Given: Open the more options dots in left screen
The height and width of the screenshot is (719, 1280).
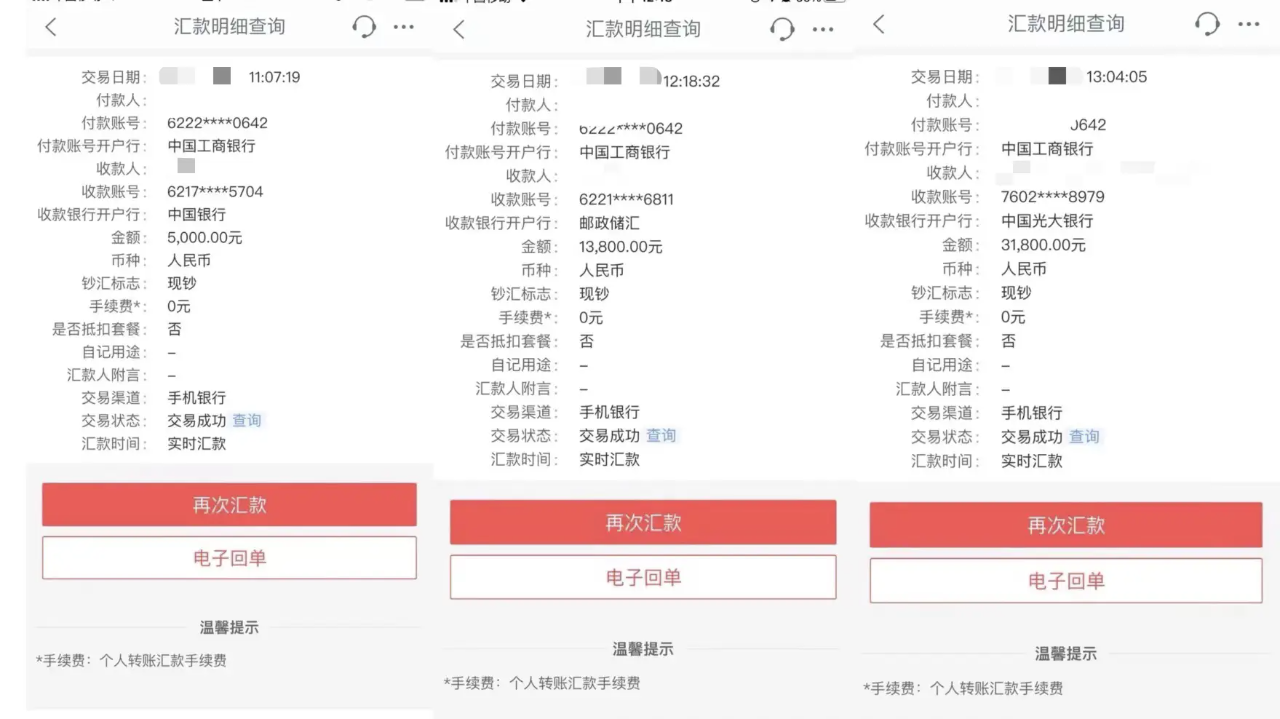Looking at the screenshot, I should coord(404,28).
